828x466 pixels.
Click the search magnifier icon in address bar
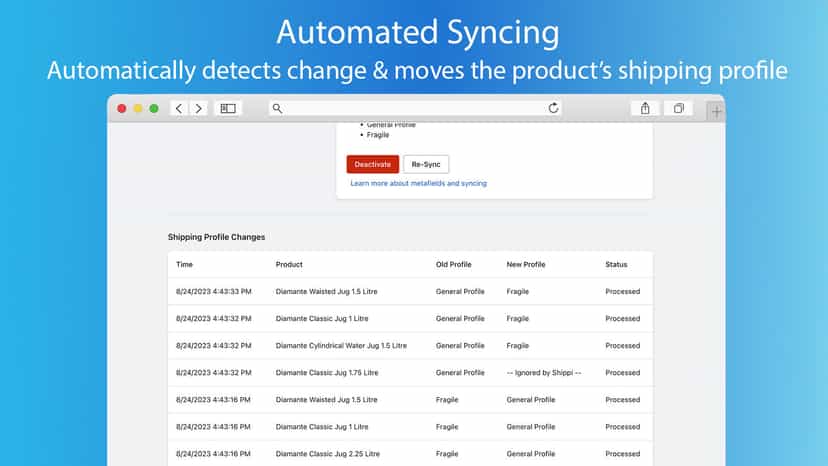click(x=277, y=108)
